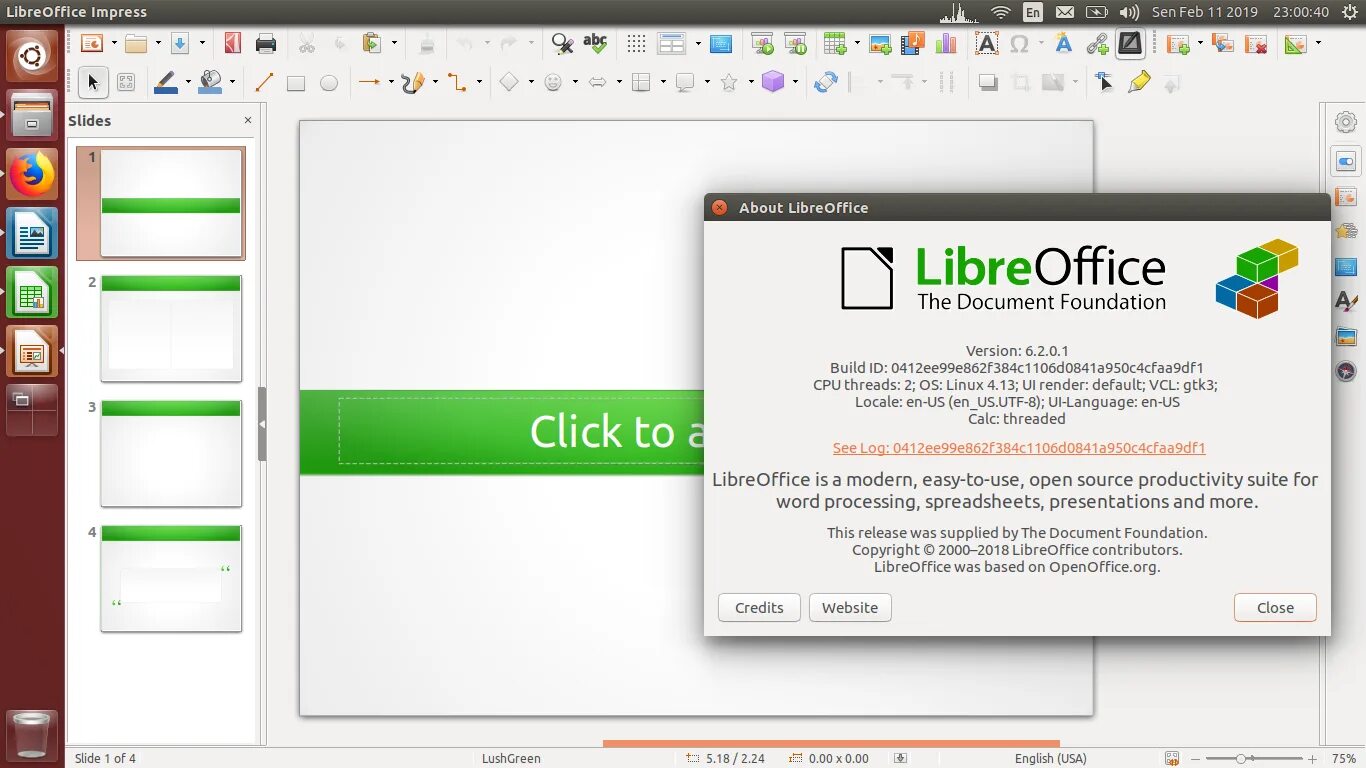Click the New Presentation icon
Viewport: 1366px width, 768px height.
[91, 43]
